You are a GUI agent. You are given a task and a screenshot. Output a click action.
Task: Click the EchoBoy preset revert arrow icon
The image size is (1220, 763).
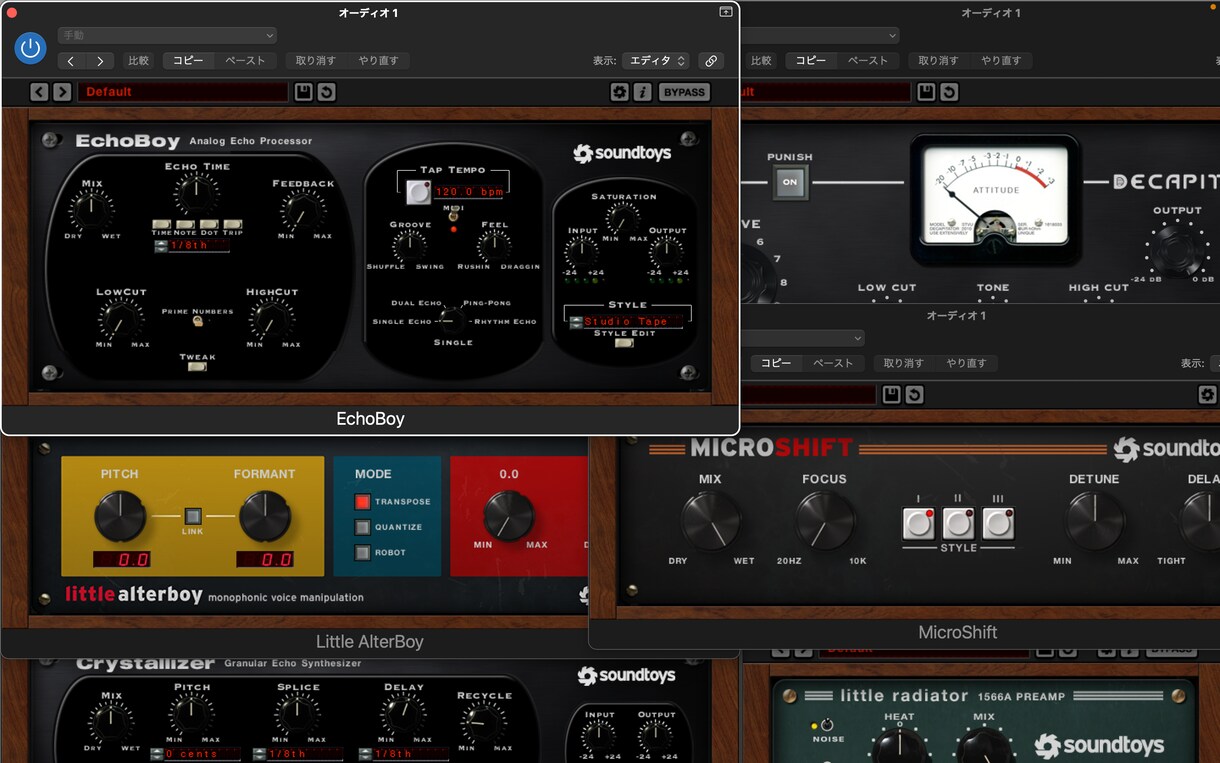326,92
